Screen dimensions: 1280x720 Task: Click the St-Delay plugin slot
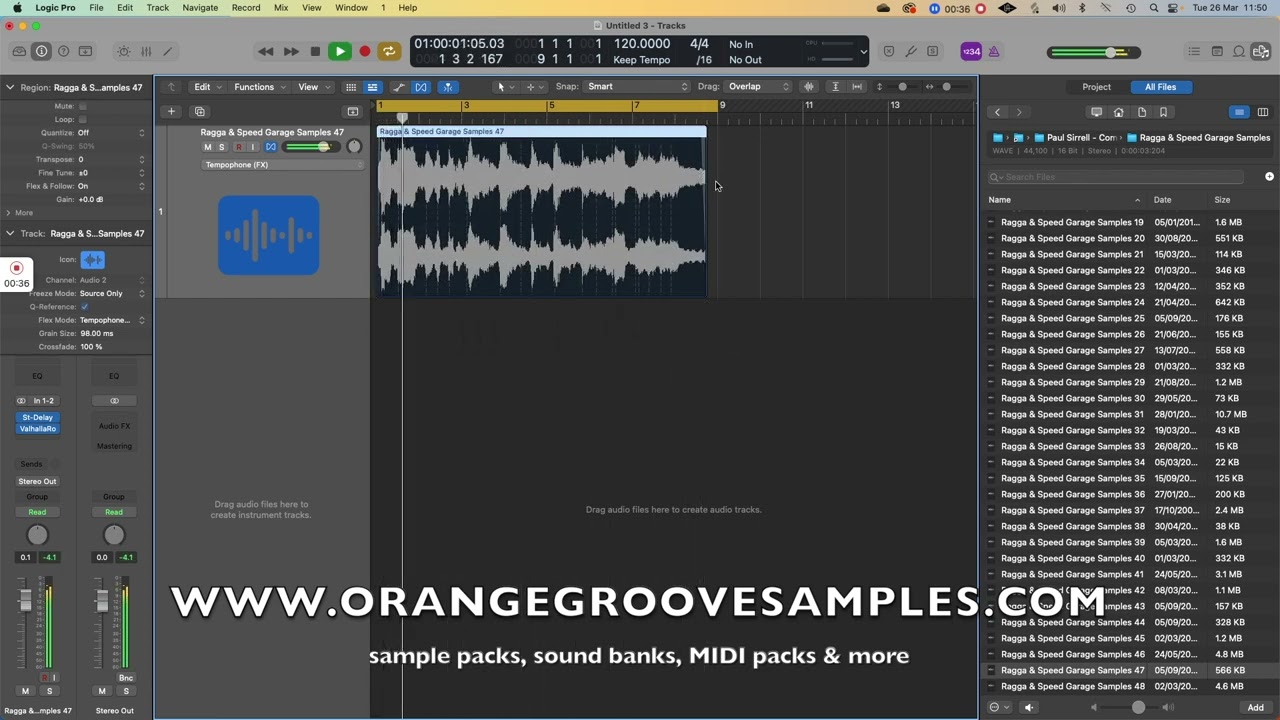click(x=37, y=418)
